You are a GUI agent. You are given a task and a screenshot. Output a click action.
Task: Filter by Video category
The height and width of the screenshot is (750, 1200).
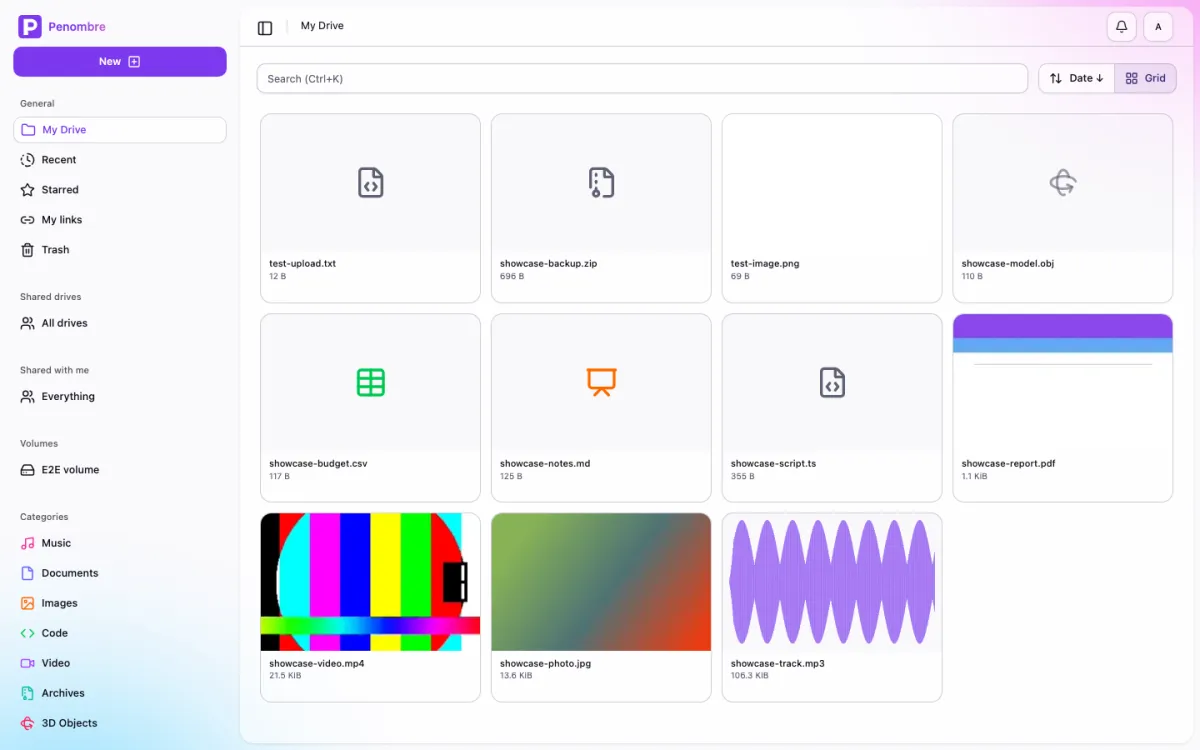pyautogui.click(x=120, y=663)
